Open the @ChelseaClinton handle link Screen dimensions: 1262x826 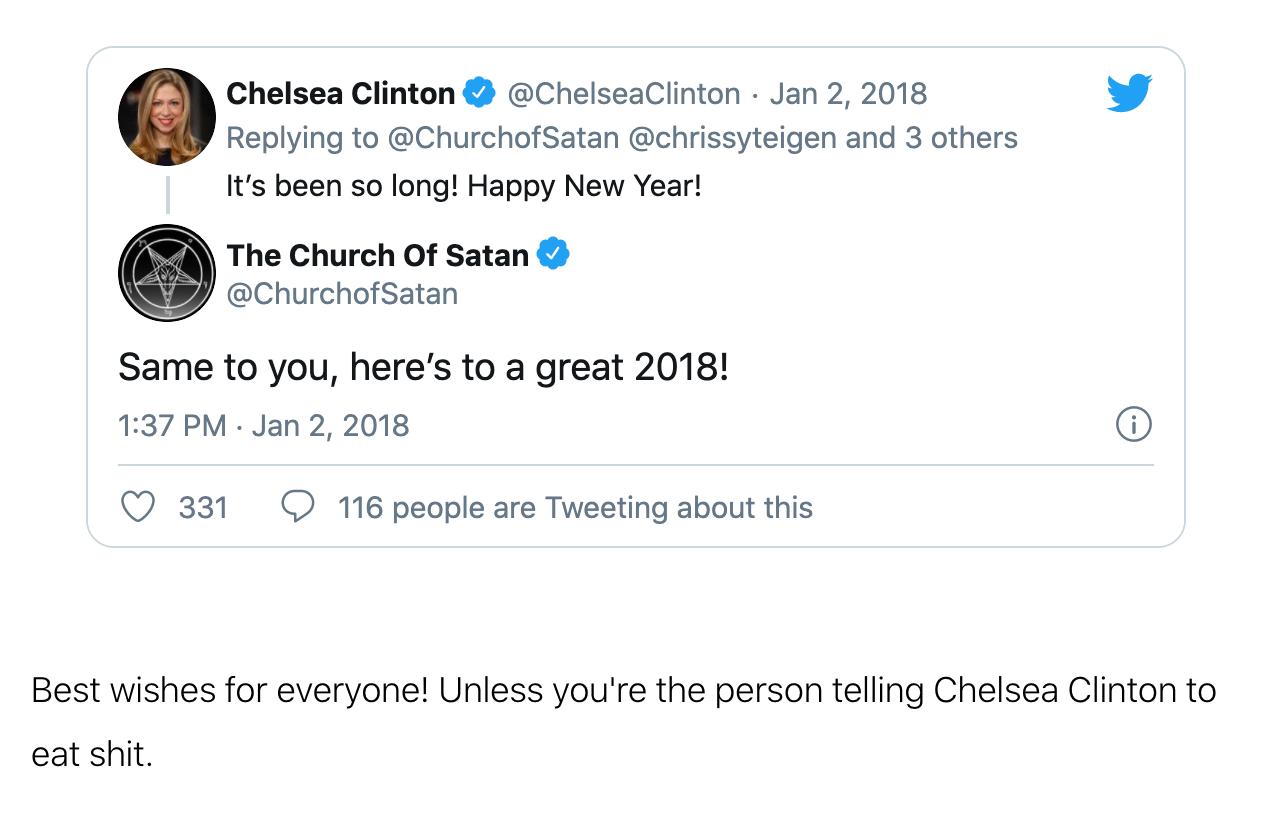[x=624, y=94]
